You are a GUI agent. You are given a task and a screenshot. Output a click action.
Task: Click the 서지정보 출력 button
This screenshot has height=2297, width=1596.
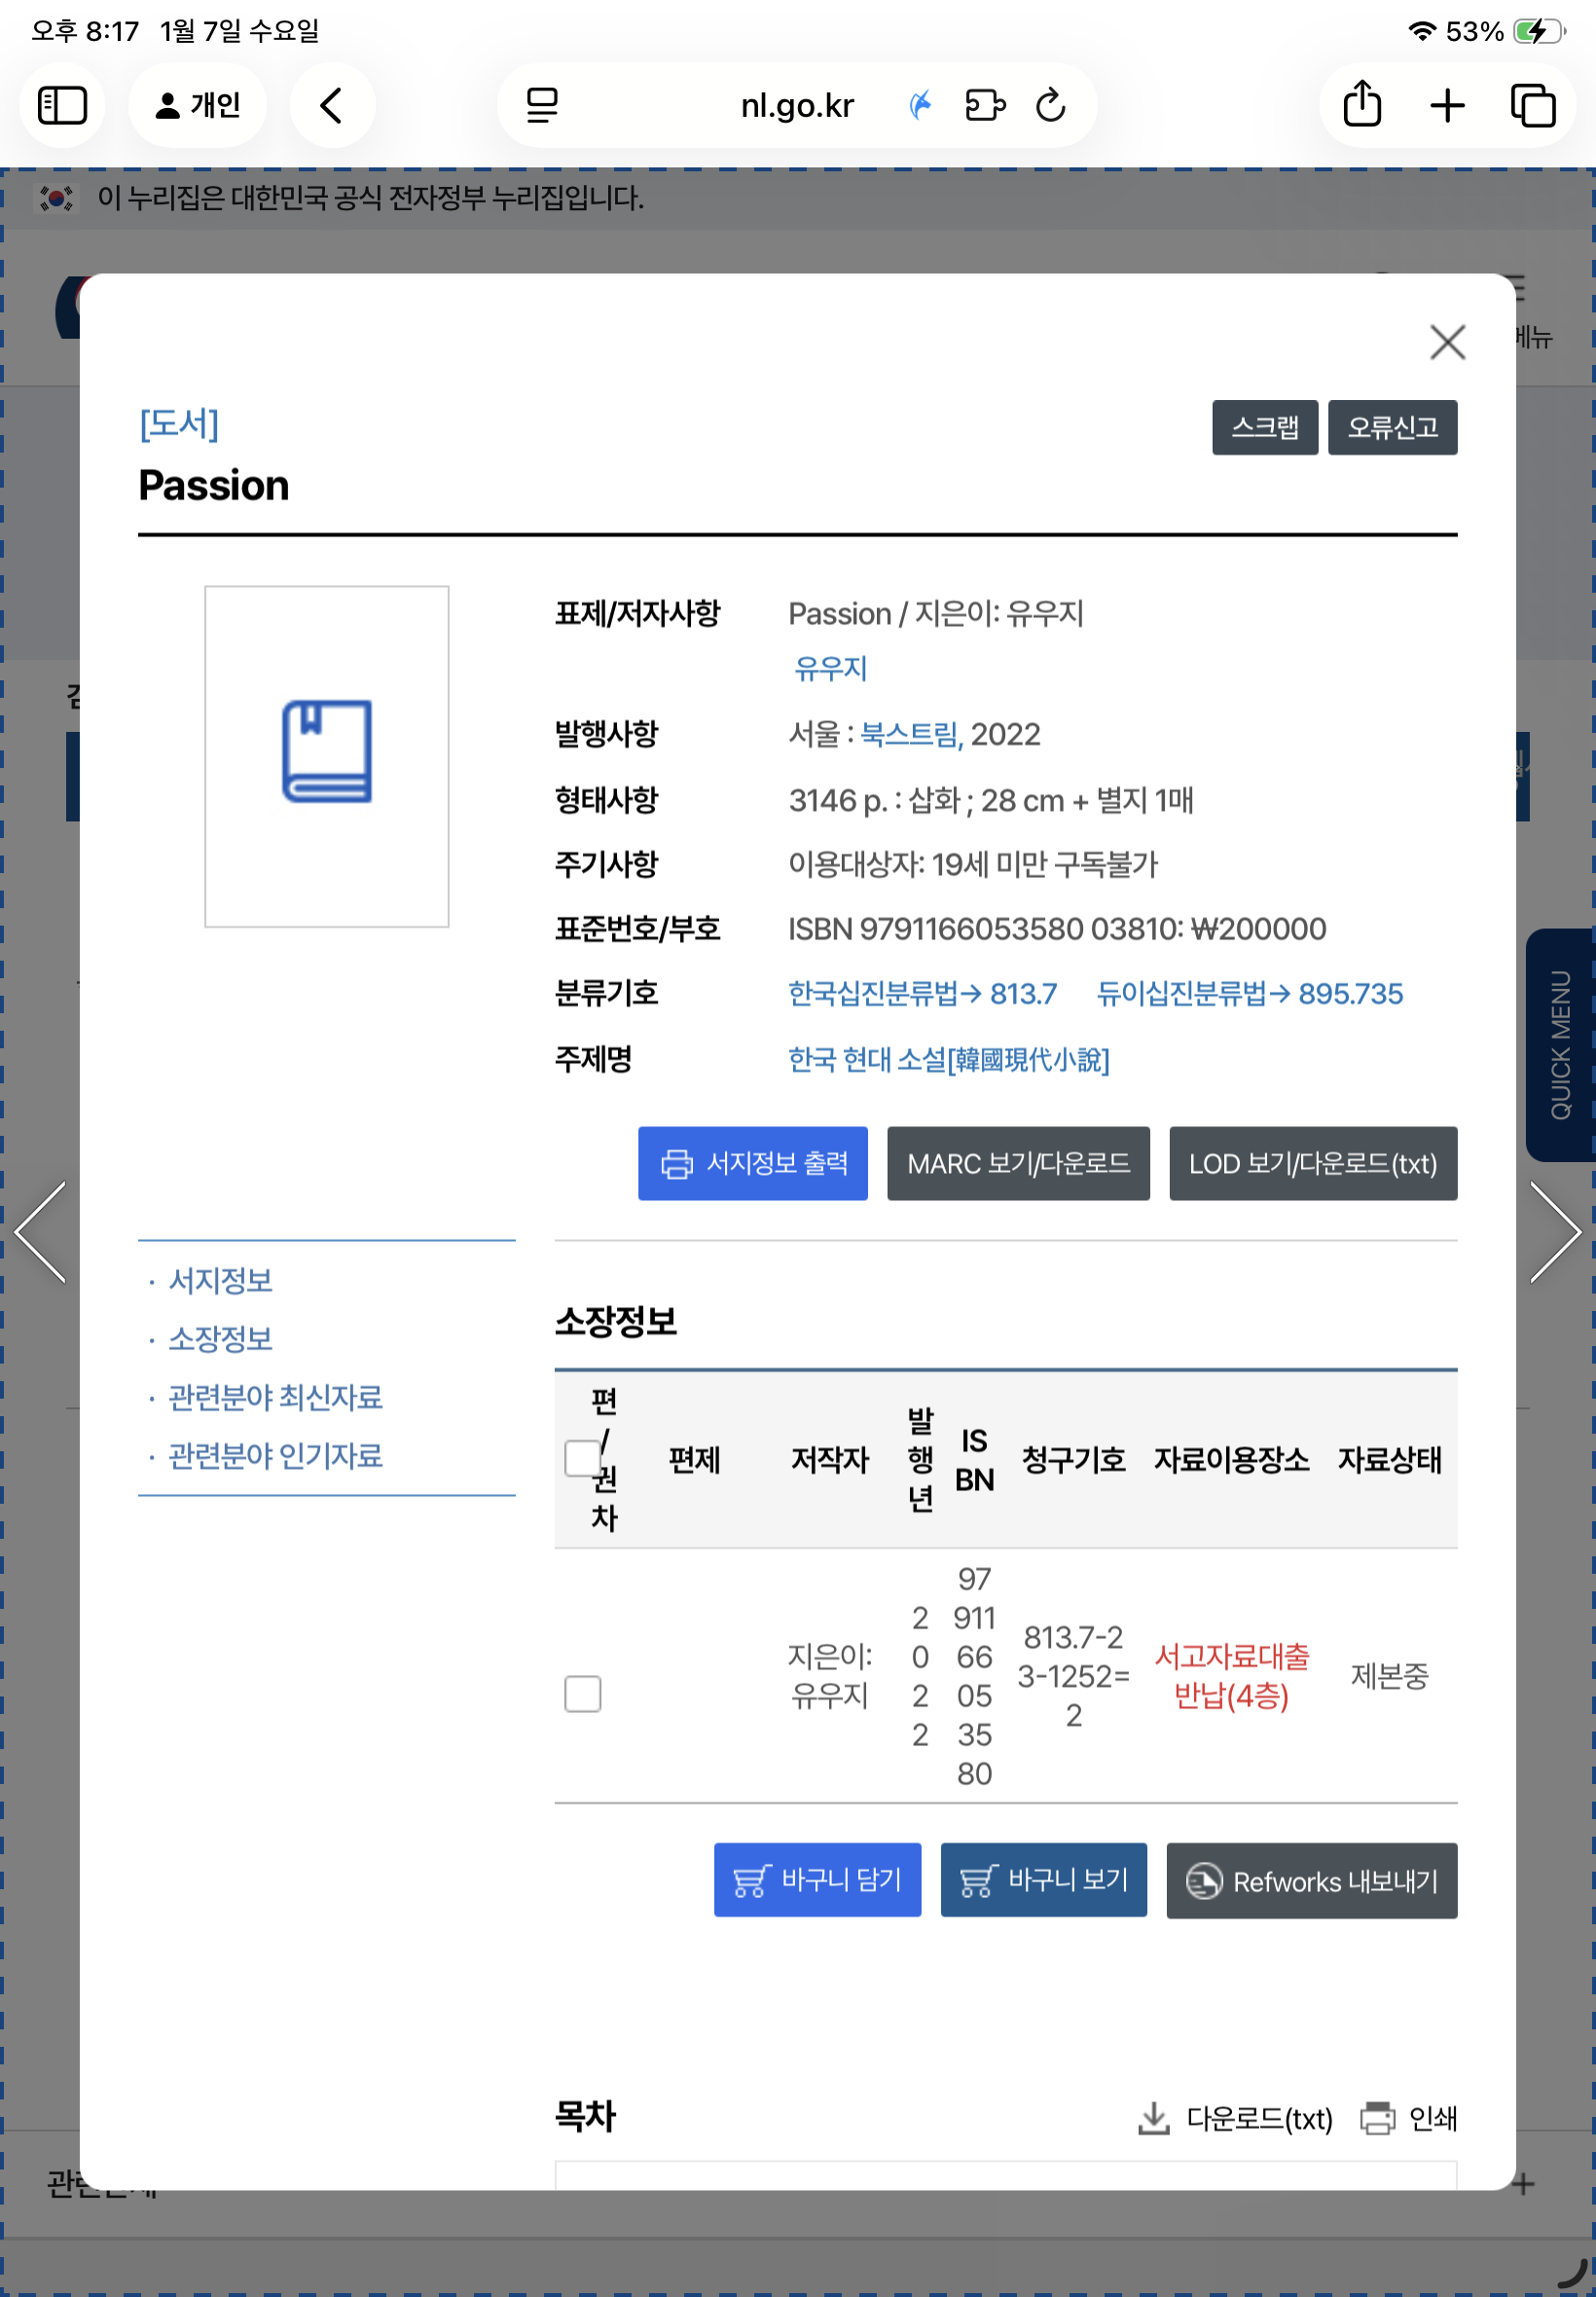pyautogui.click(x=752, y=1163)
